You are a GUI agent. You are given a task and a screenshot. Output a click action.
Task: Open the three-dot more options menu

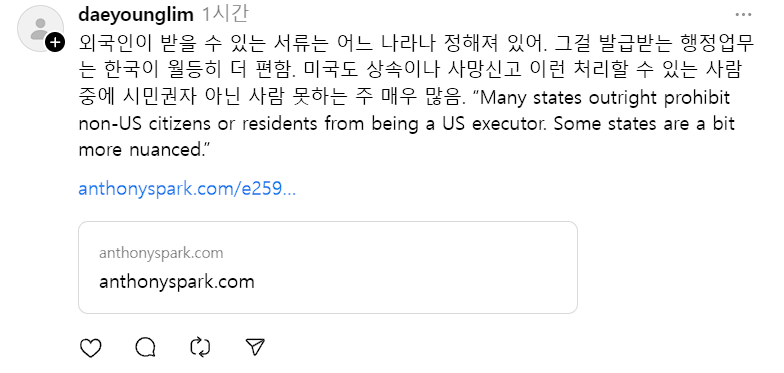744,14
